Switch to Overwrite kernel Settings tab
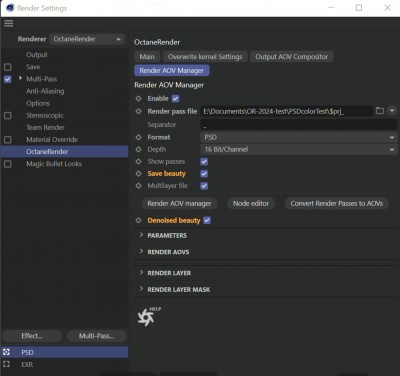Screen dimensions: 400x376 tap(205, 57)
